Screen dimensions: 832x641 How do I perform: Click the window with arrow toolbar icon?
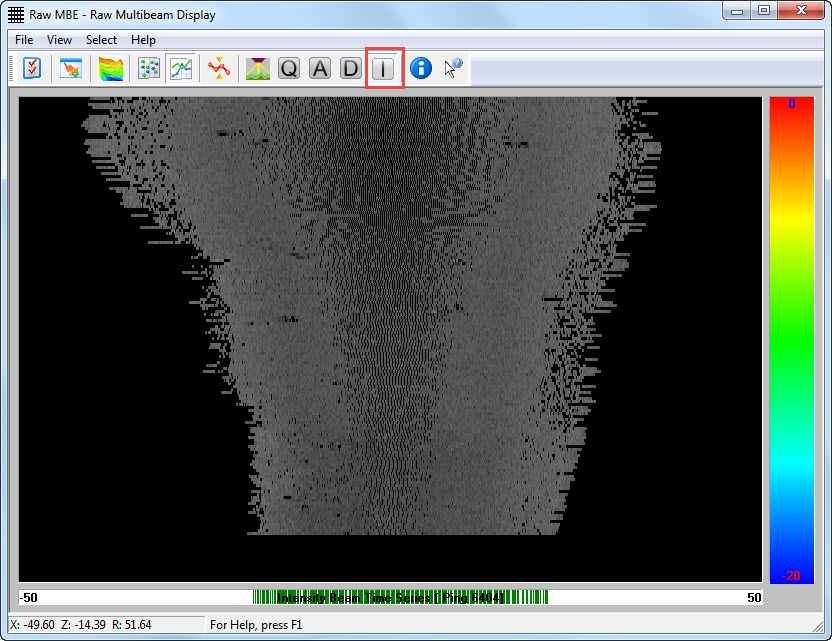(71, 68)
